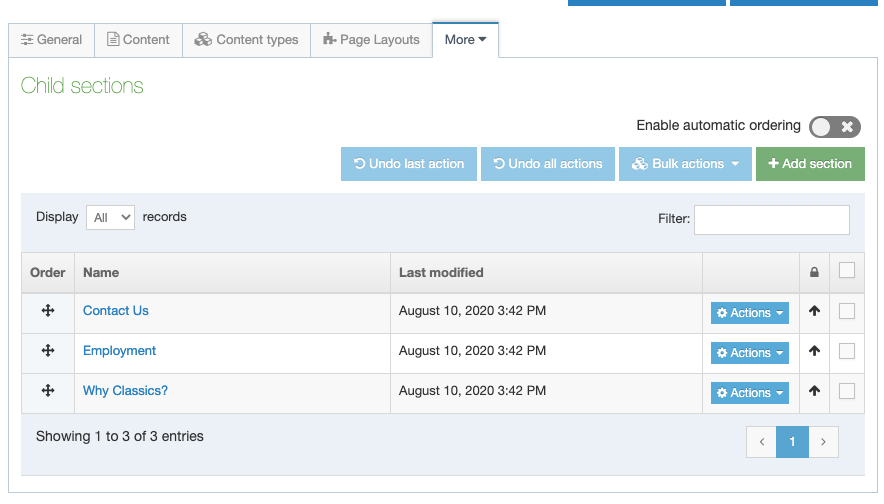Click the lock icon column header
Viewport: 884px width, 504px height.
coord(814,272)
